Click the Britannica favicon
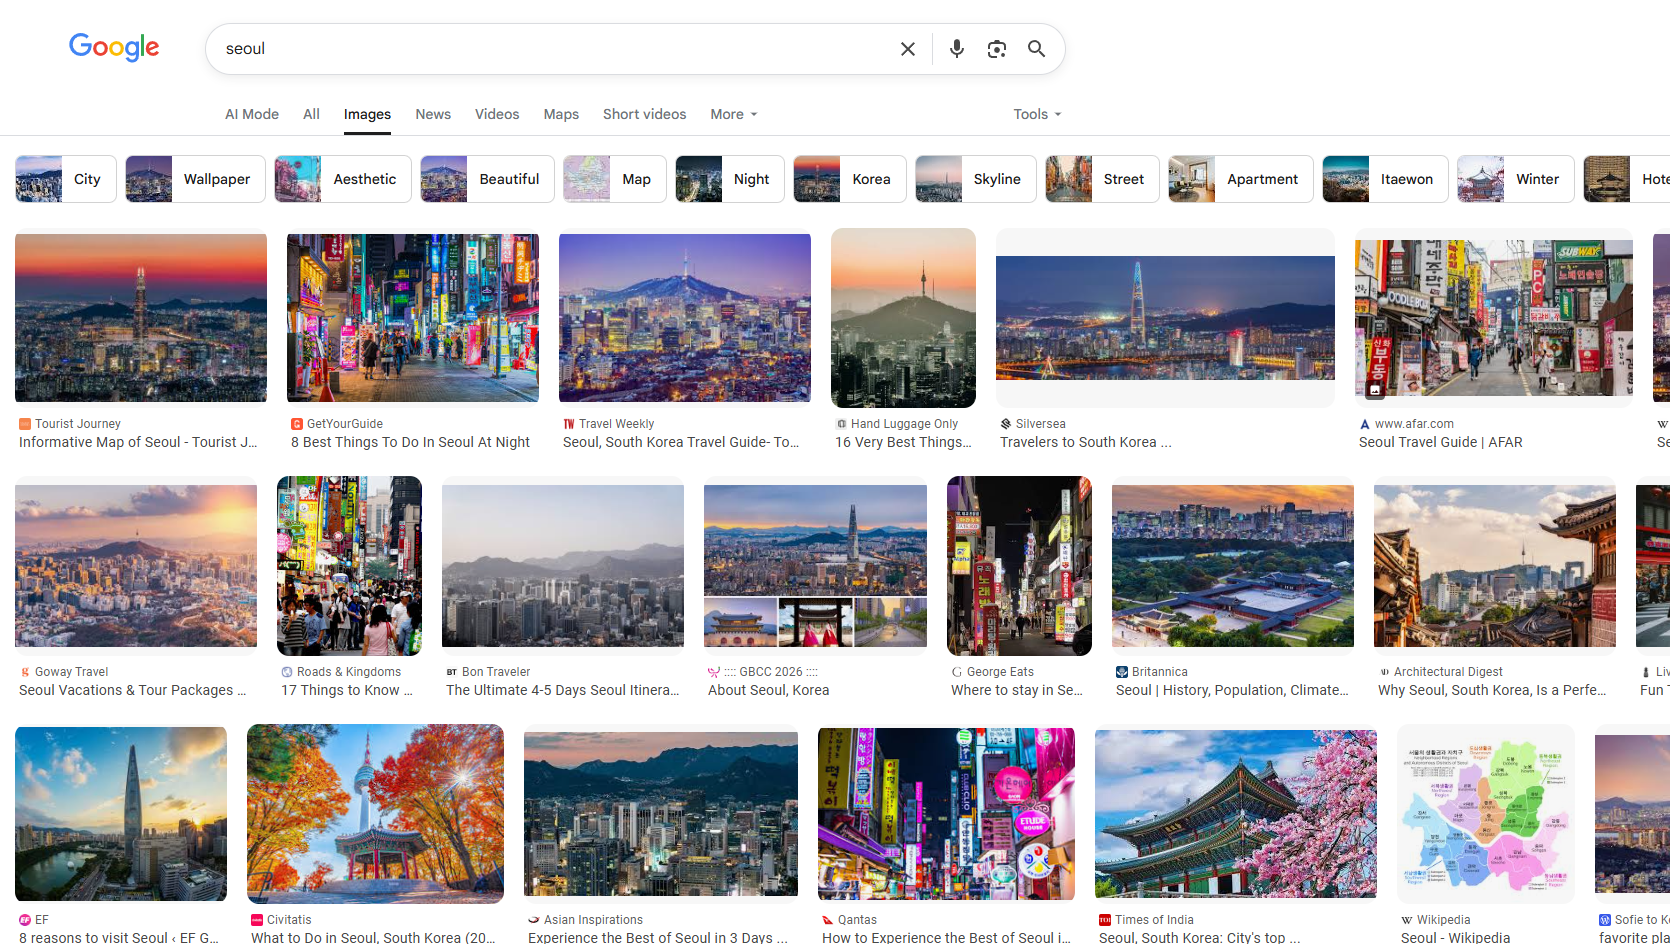Viewport: 1670px width, 944px height. tap(1122, 672)
